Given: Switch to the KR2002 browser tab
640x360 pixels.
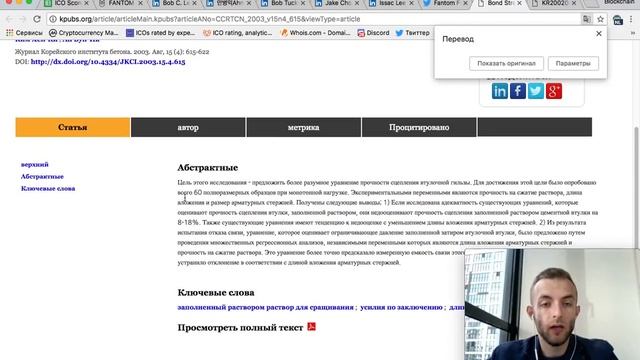Looking at the screenshot, I should pos(554,3).
